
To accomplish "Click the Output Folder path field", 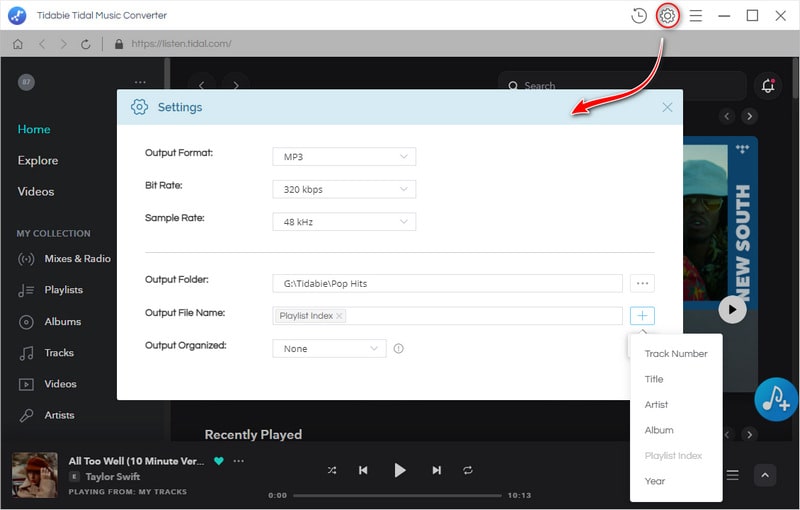I will click(447, 284).
